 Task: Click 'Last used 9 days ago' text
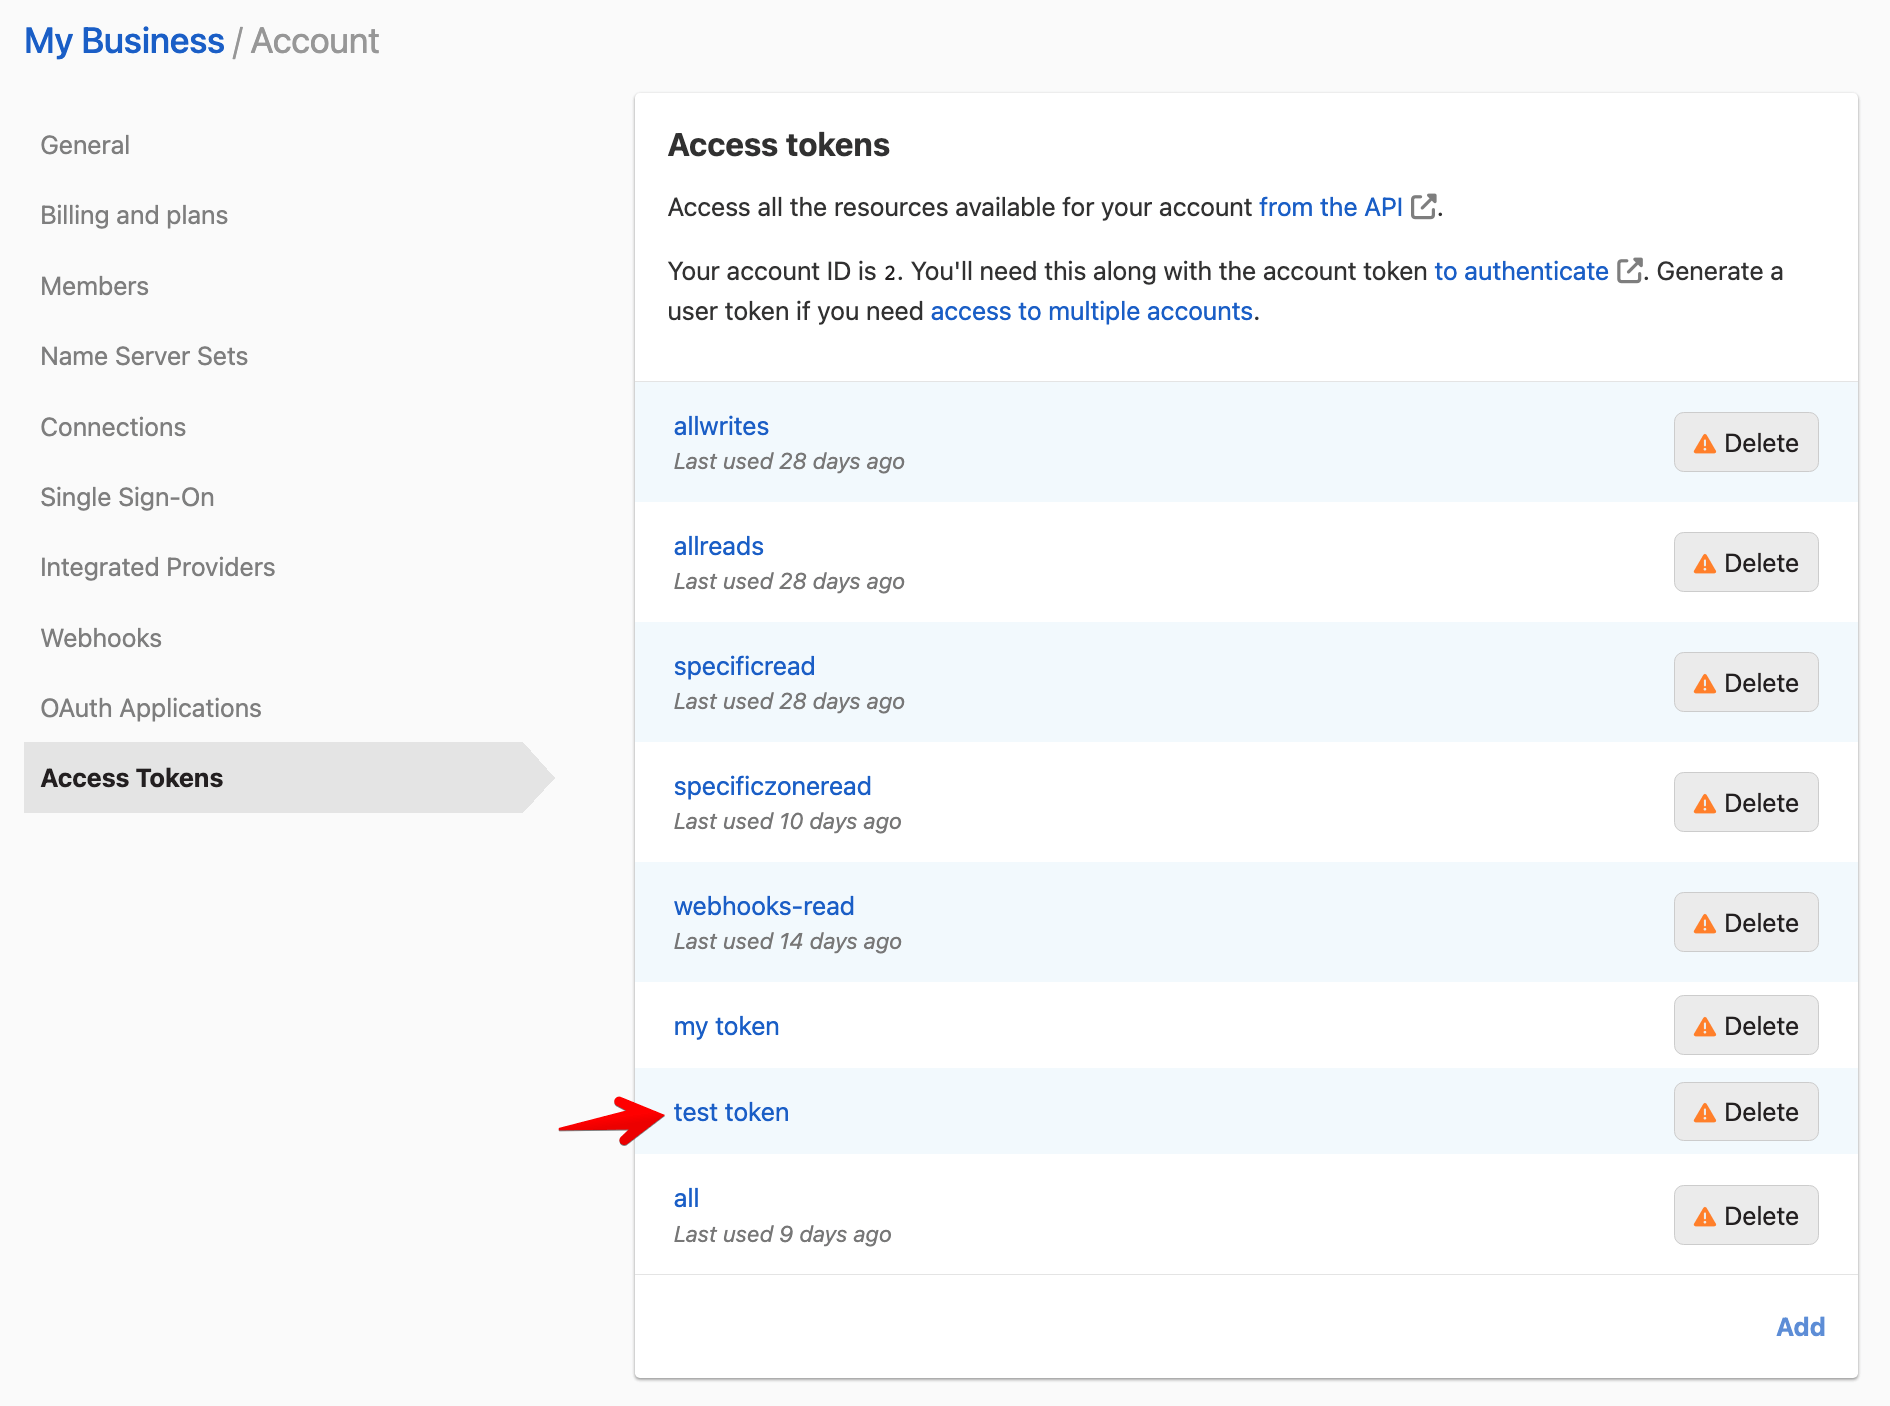click(x=782, y=1234)
